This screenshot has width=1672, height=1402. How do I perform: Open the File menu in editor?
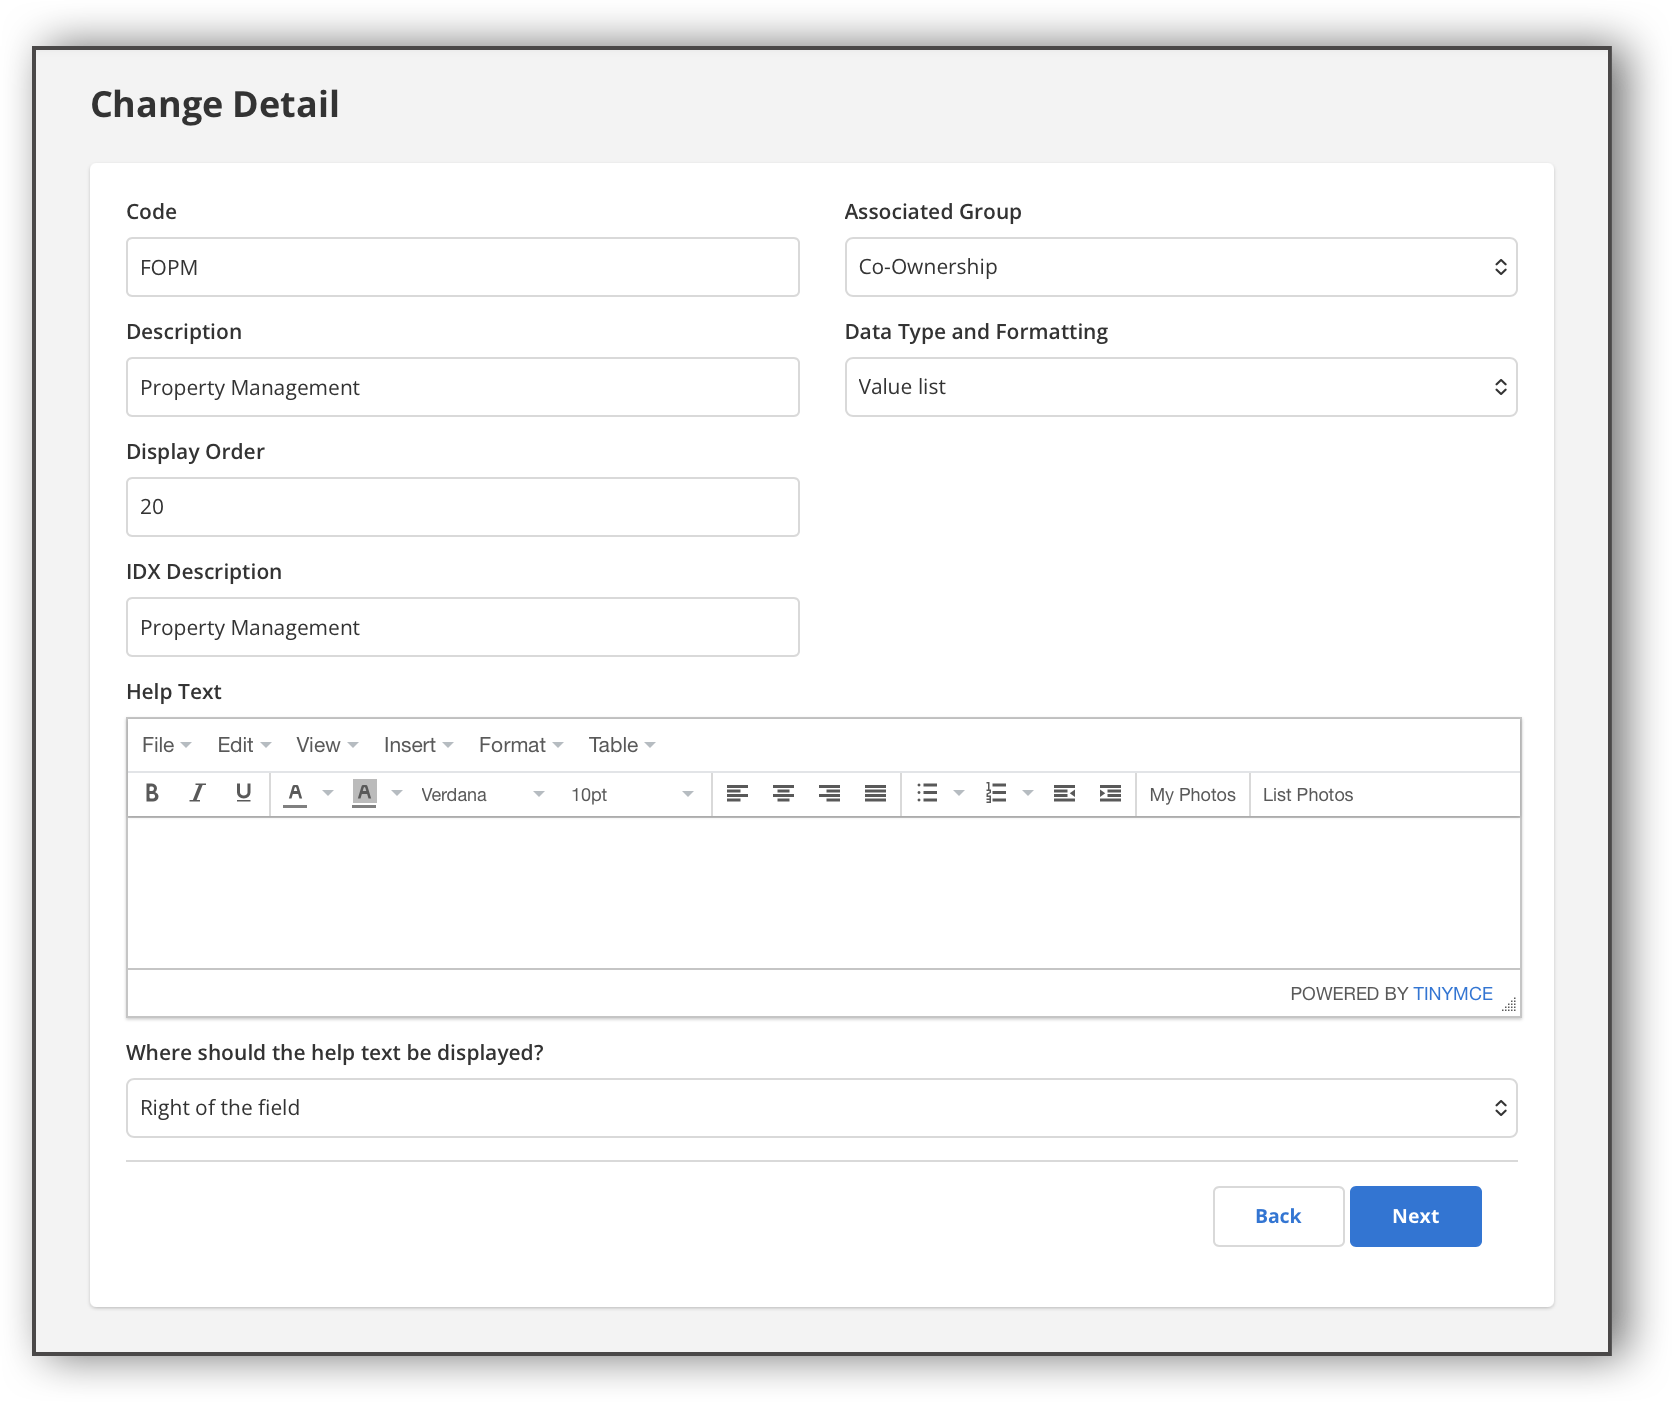click(166, 745)
